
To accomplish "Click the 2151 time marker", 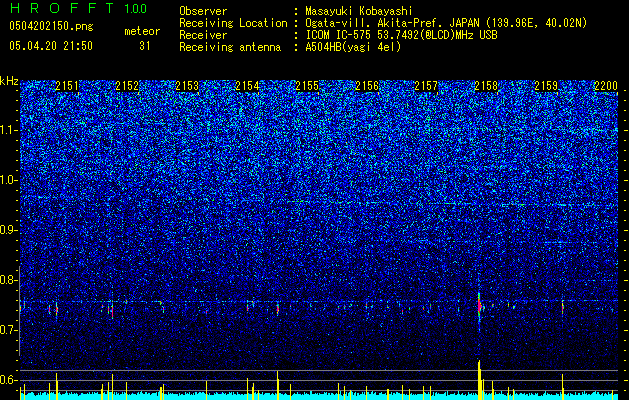I will coord(67,86).
